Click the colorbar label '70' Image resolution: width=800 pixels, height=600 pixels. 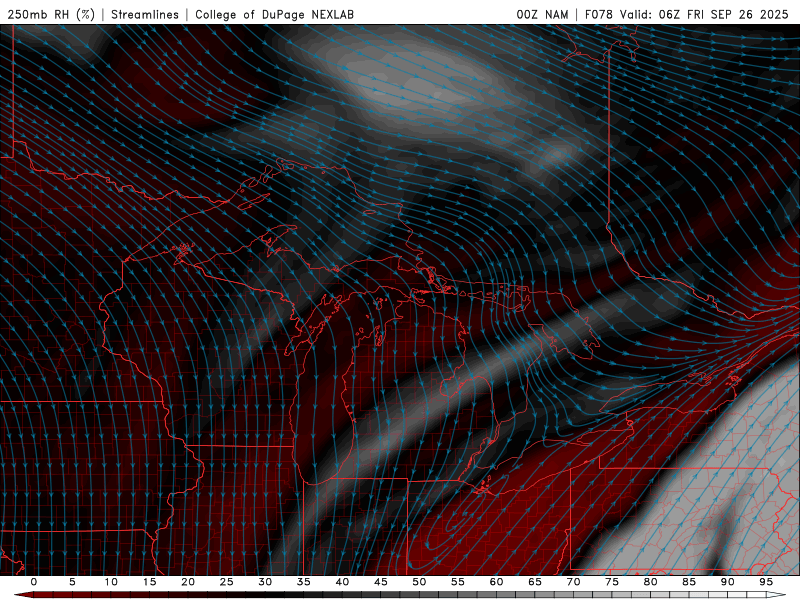pos(573,582)
